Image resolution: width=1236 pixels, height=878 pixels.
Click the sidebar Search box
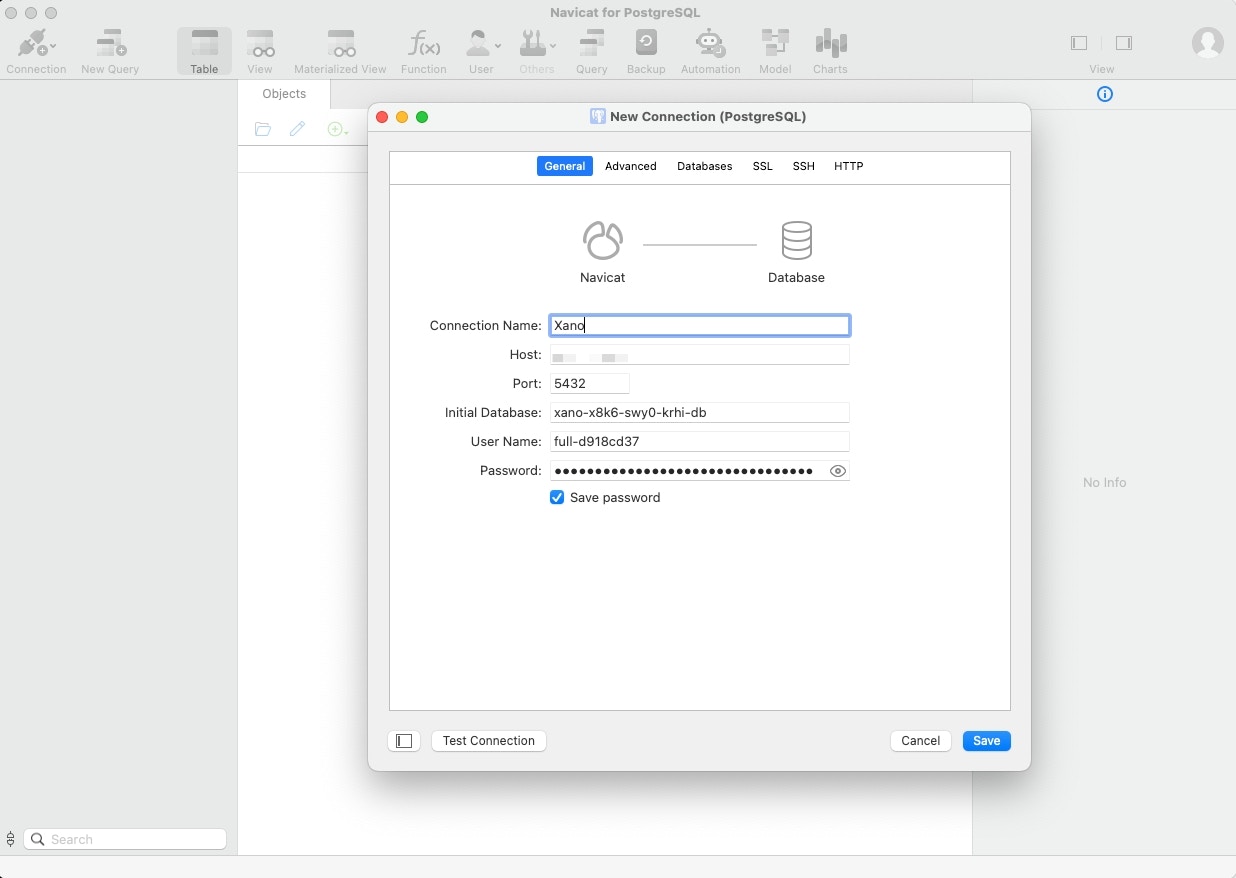click(125, 839)
